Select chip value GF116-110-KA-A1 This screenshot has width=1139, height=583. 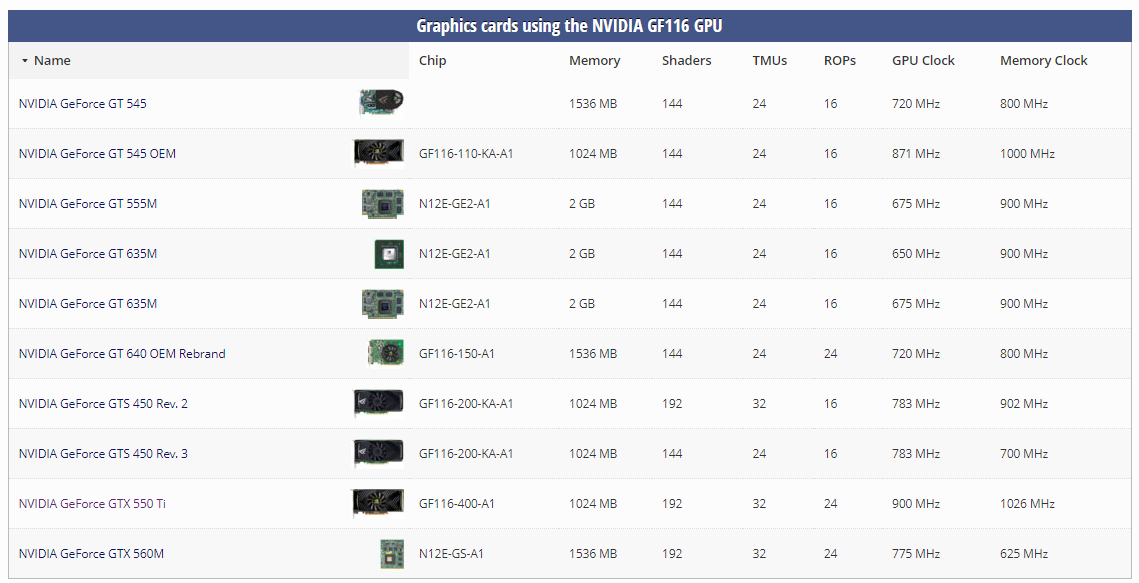pos(466,154)
